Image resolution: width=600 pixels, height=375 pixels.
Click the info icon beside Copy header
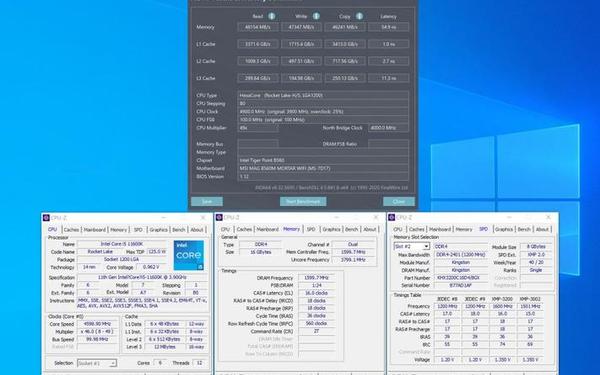click(359, 16)
